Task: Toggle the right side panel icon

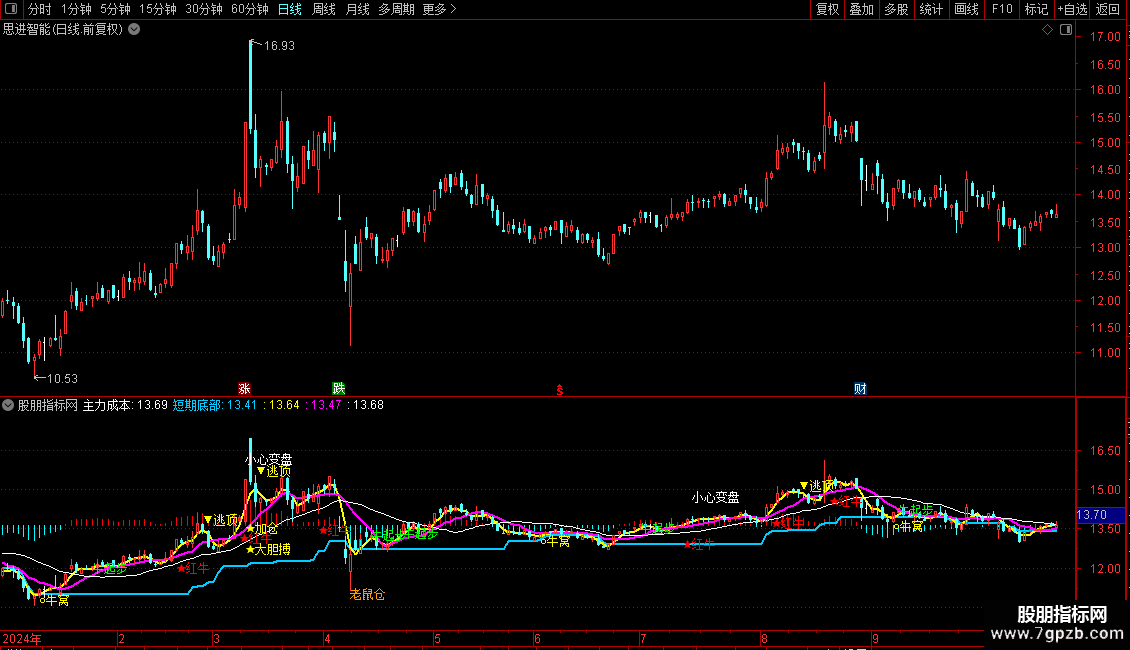Action: pos(1065,30)
